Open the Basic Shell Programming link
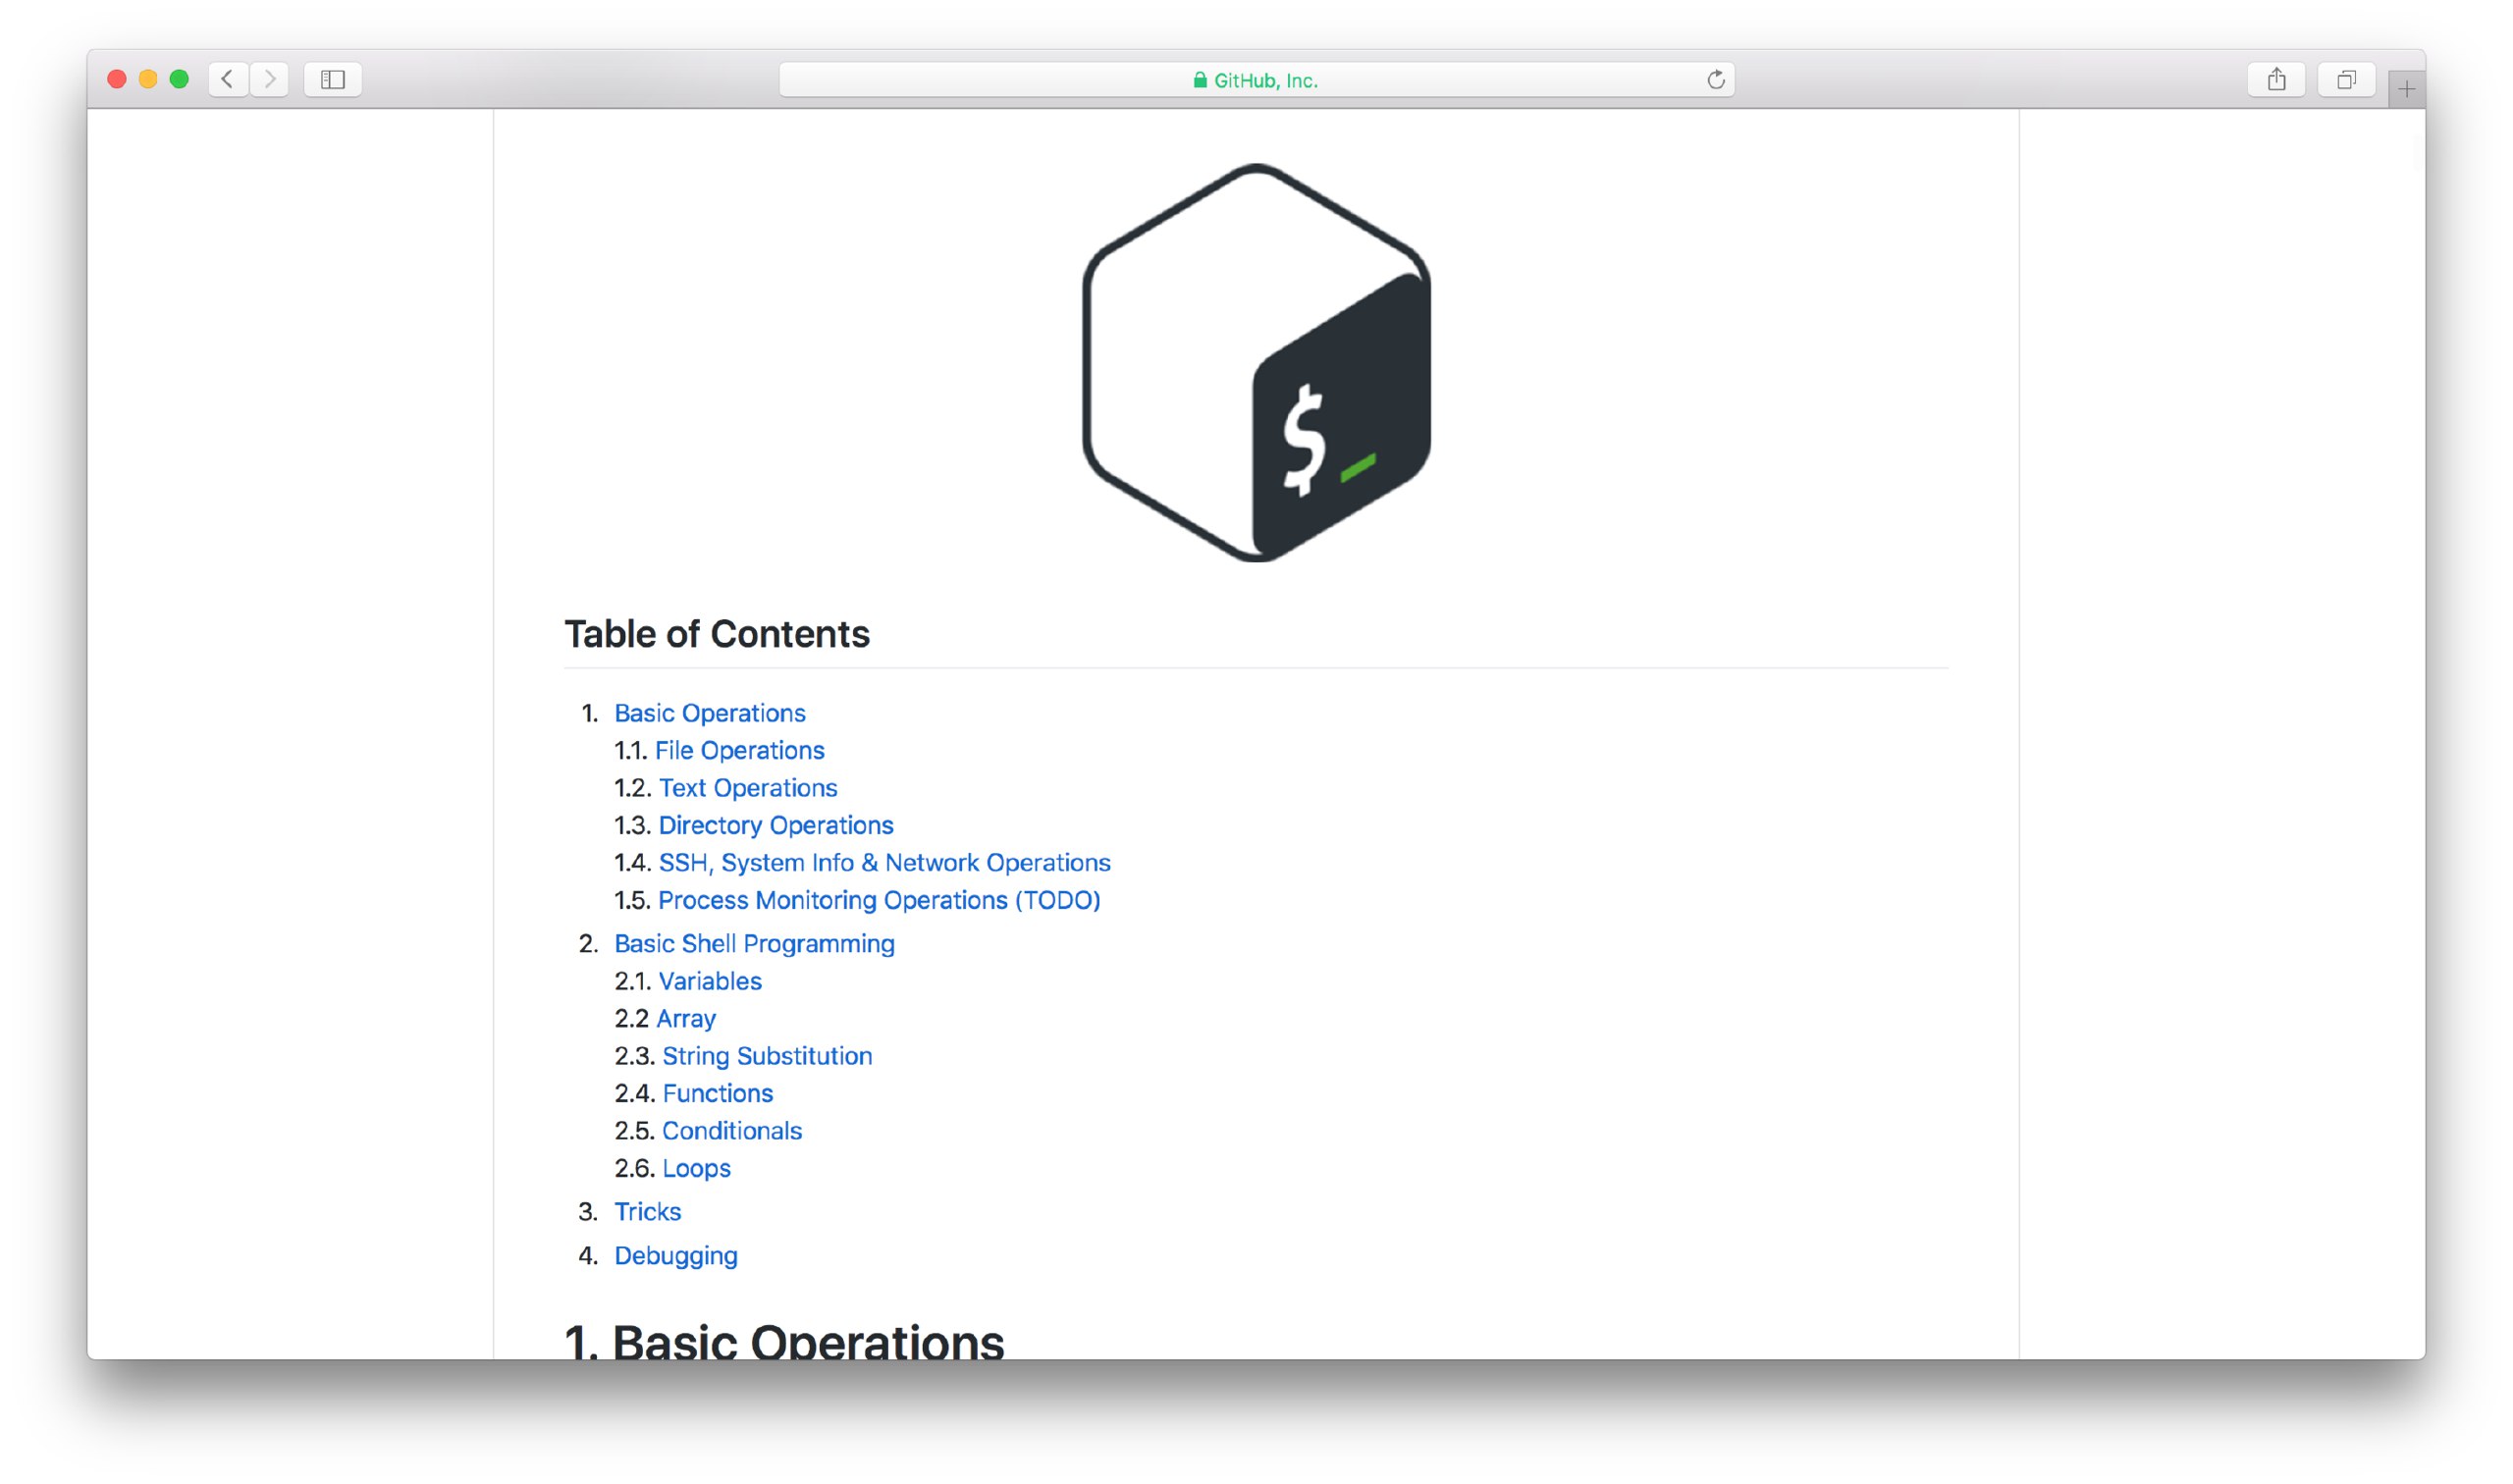 click(x=754, y=943)
